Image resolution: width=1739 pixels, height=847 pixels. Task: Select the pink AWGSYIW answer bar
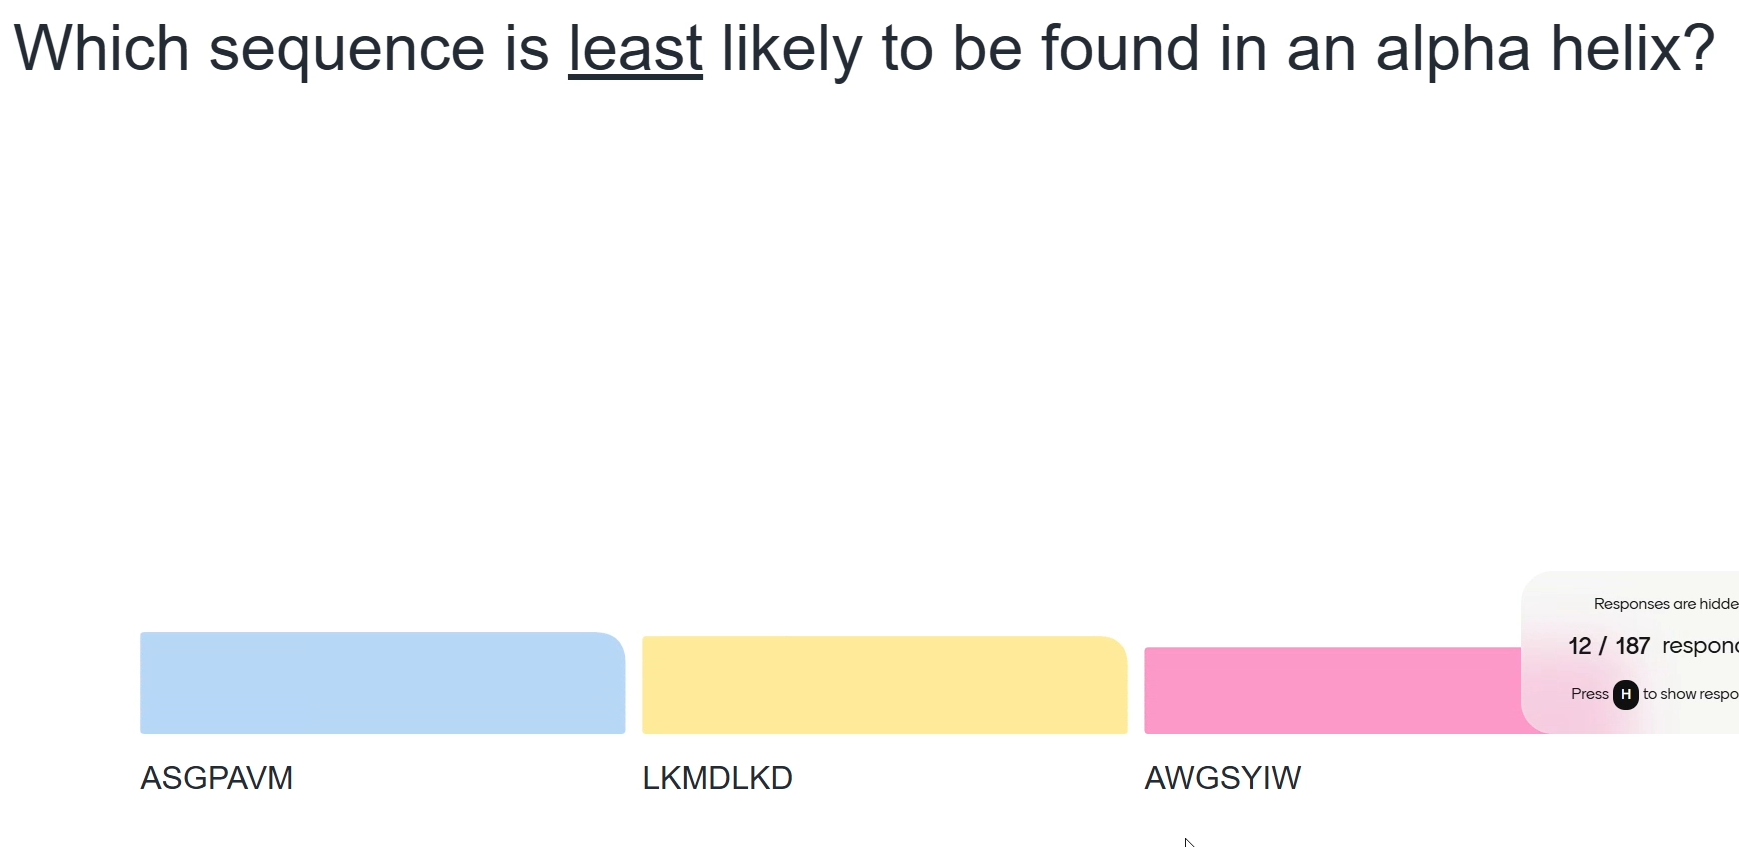1332,691
